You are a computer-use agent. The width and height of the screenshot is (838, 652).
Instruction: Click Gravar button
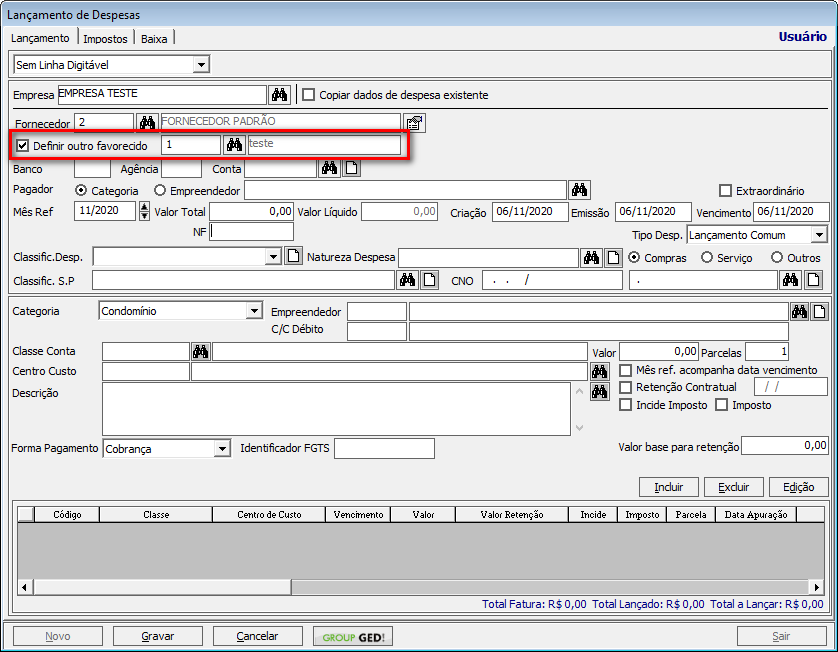click(x=158, y=637)
